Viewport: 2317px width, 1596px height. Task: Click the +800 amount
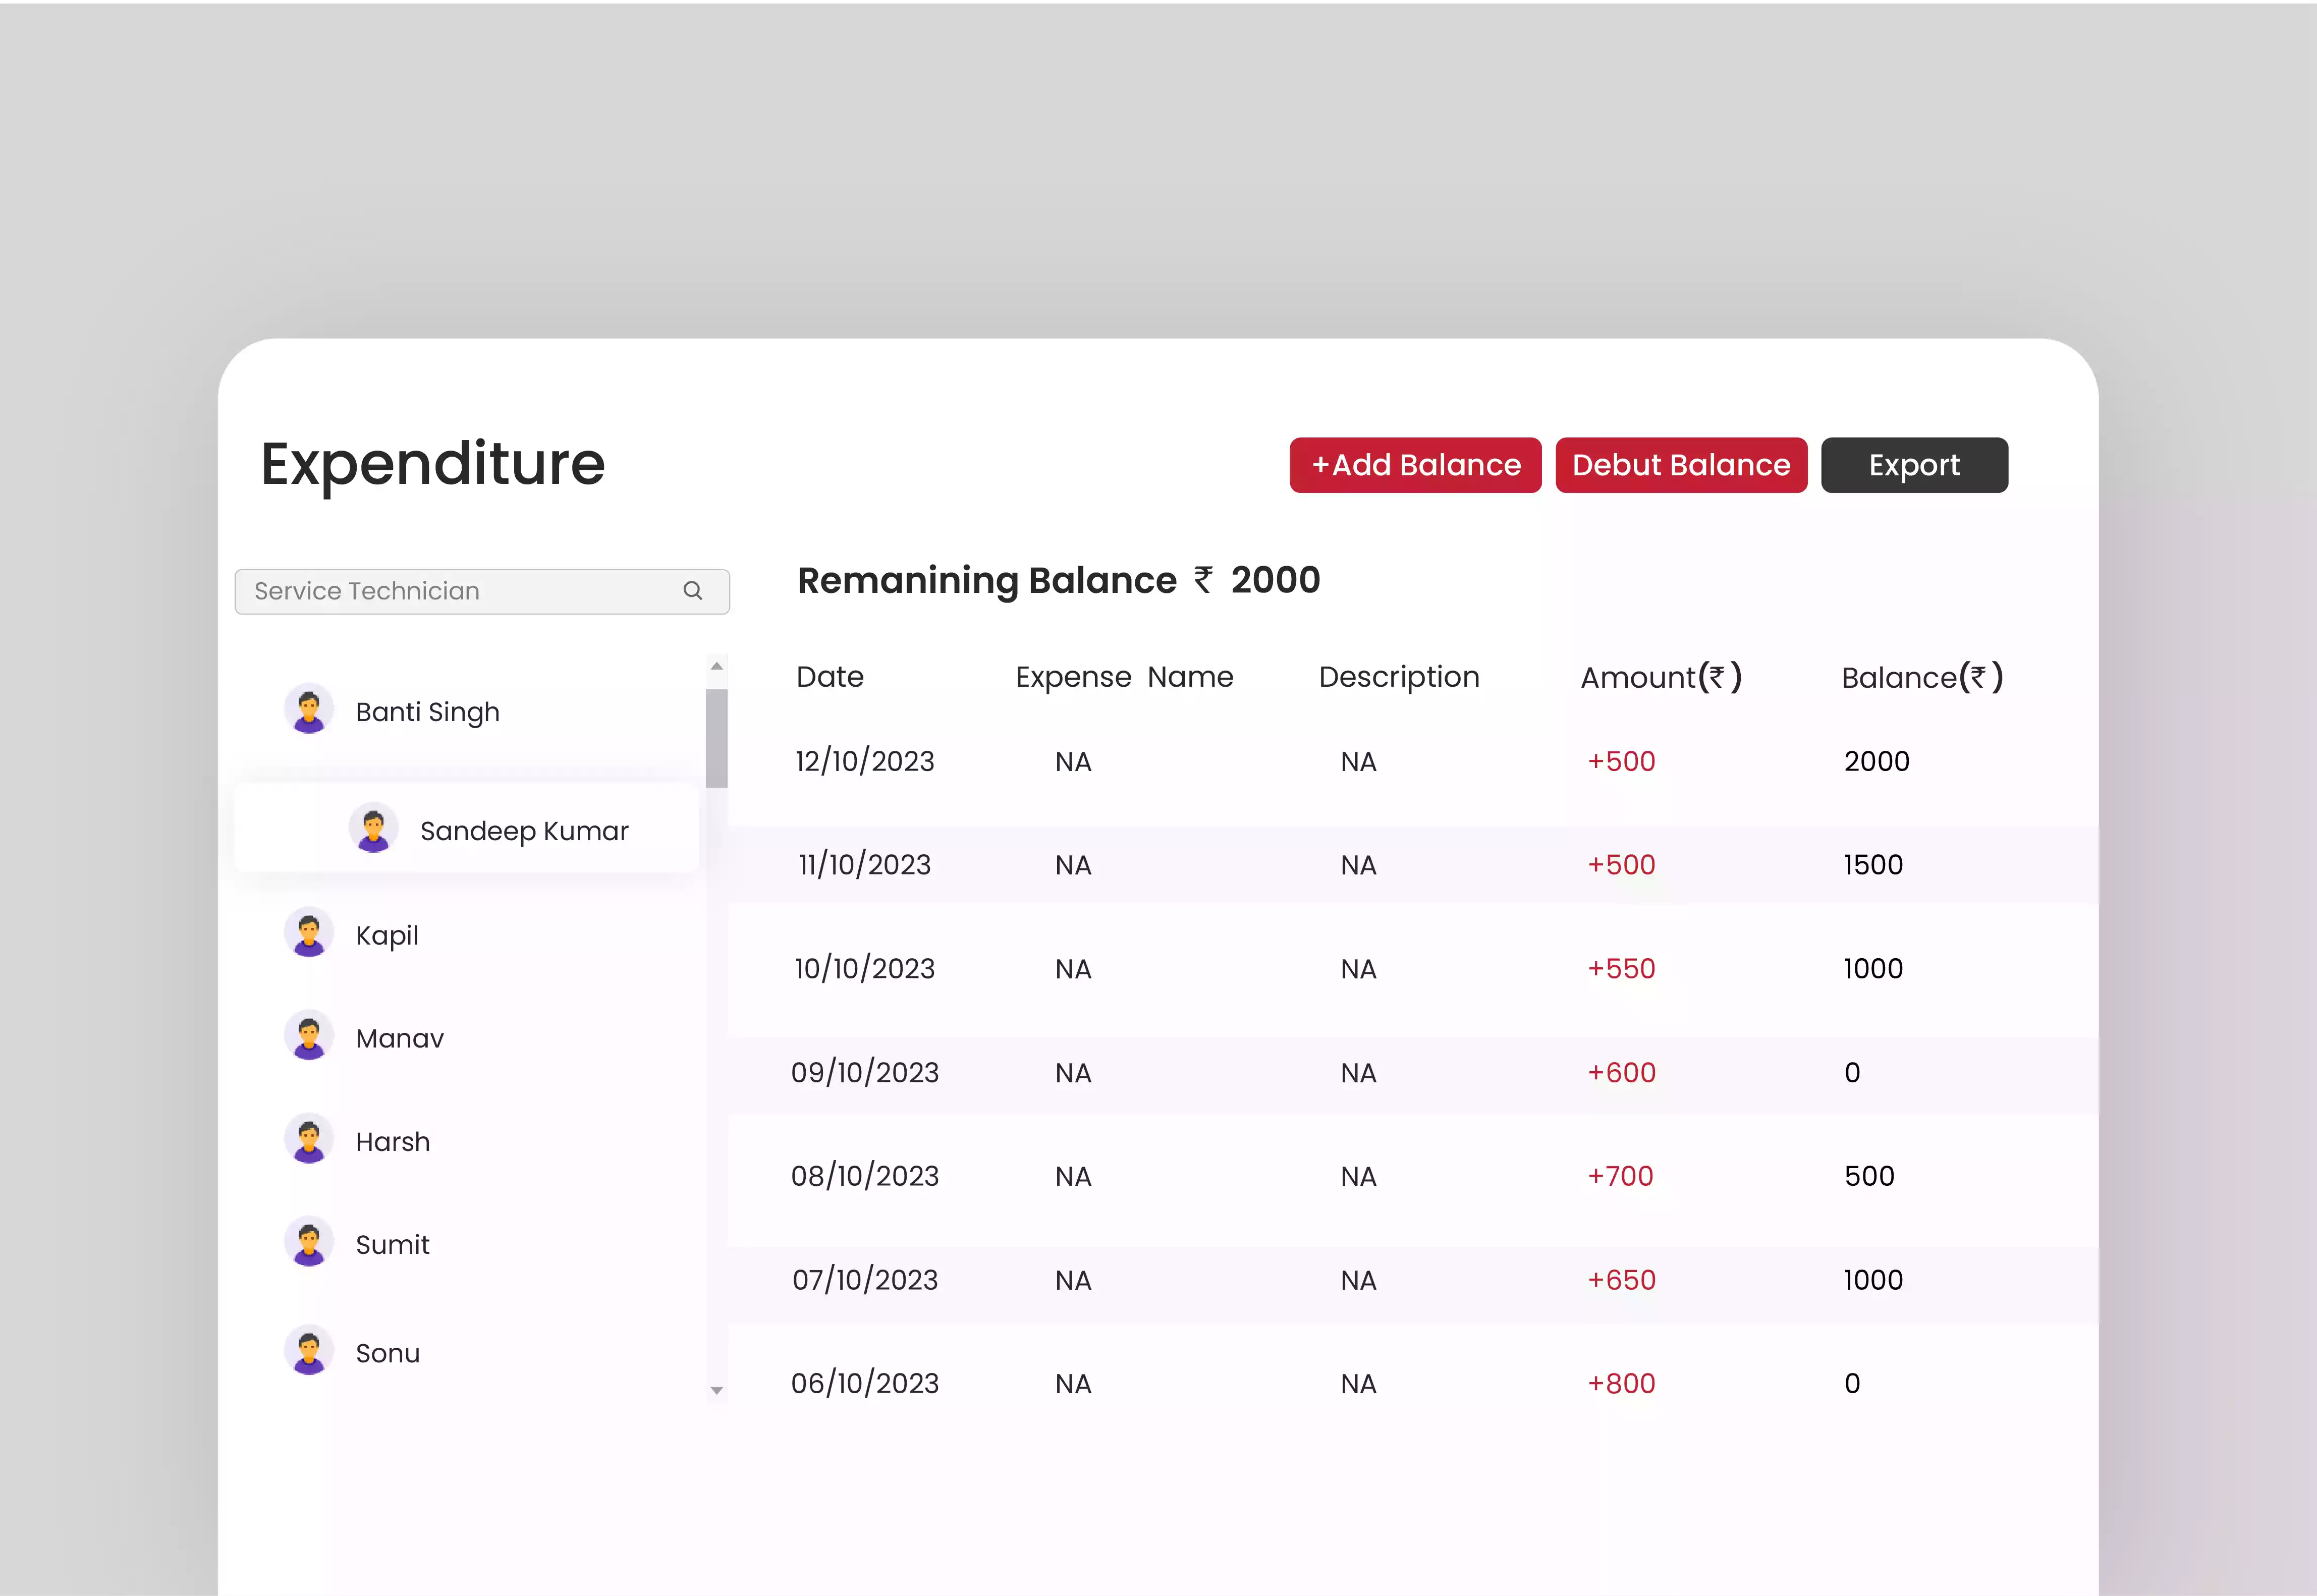click(x=1621, y=1383)
